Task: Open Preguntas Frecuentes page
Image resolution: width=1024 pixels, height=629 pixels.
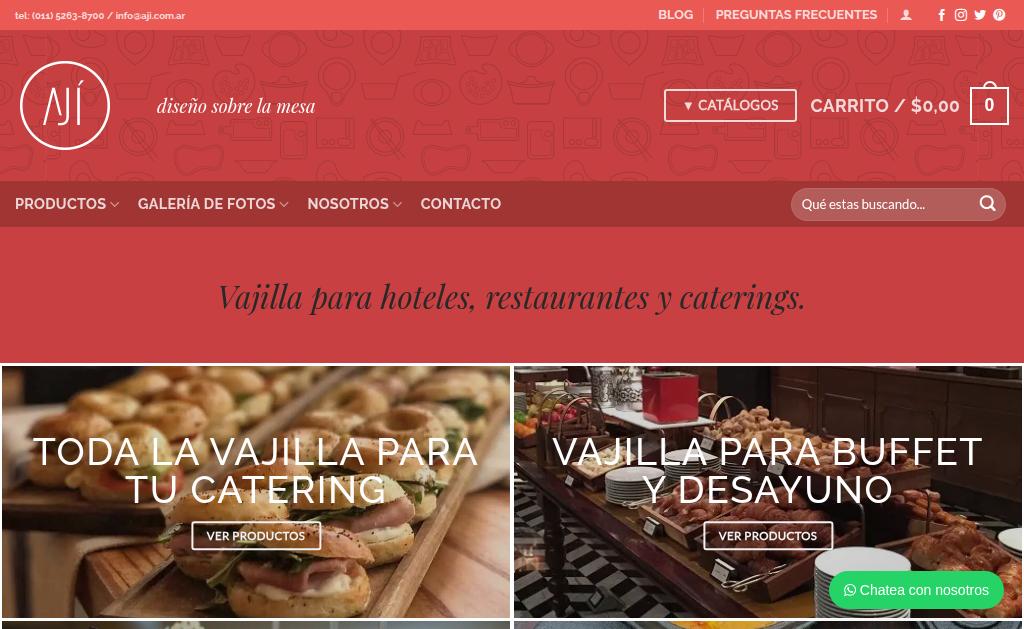Action: tap(796, 15)
